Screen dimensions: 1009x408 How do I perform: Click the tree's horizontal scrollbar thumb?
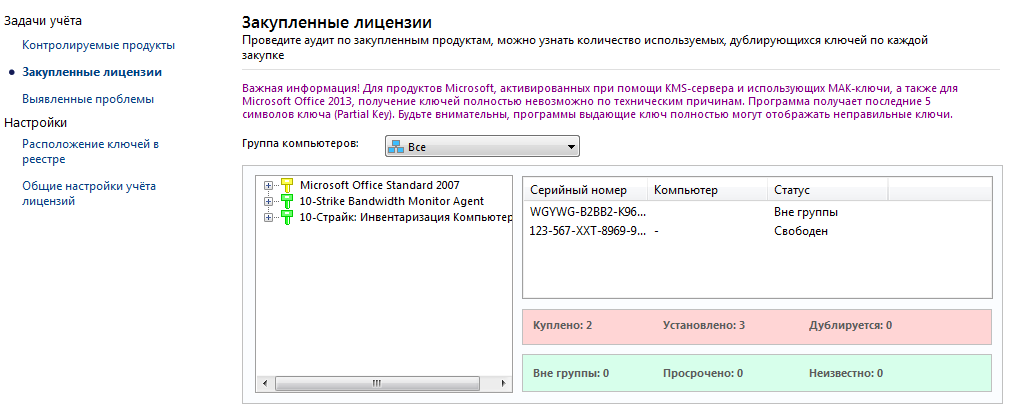click(x=376, y=384)
